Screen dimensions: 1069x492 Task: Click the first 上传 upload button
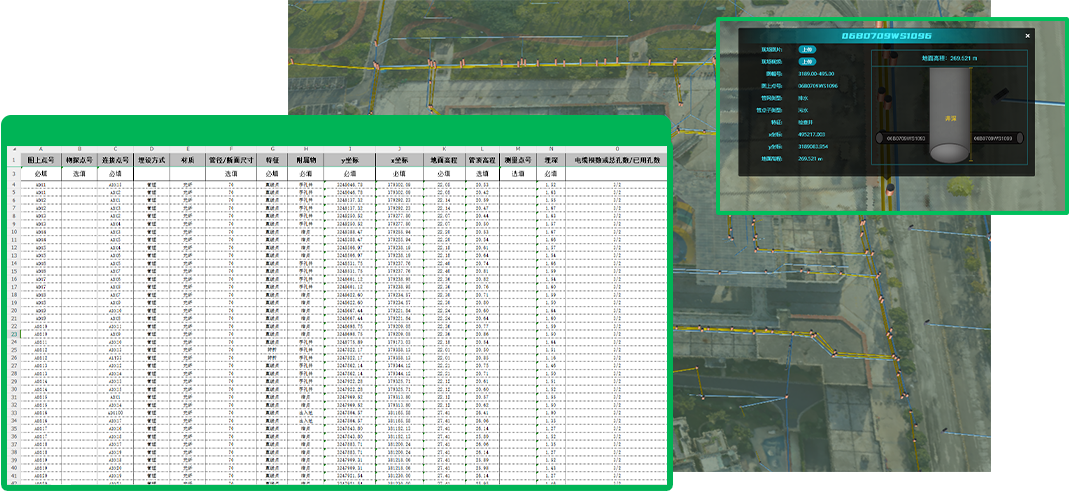pyautogui.click(x=806, y=48)
